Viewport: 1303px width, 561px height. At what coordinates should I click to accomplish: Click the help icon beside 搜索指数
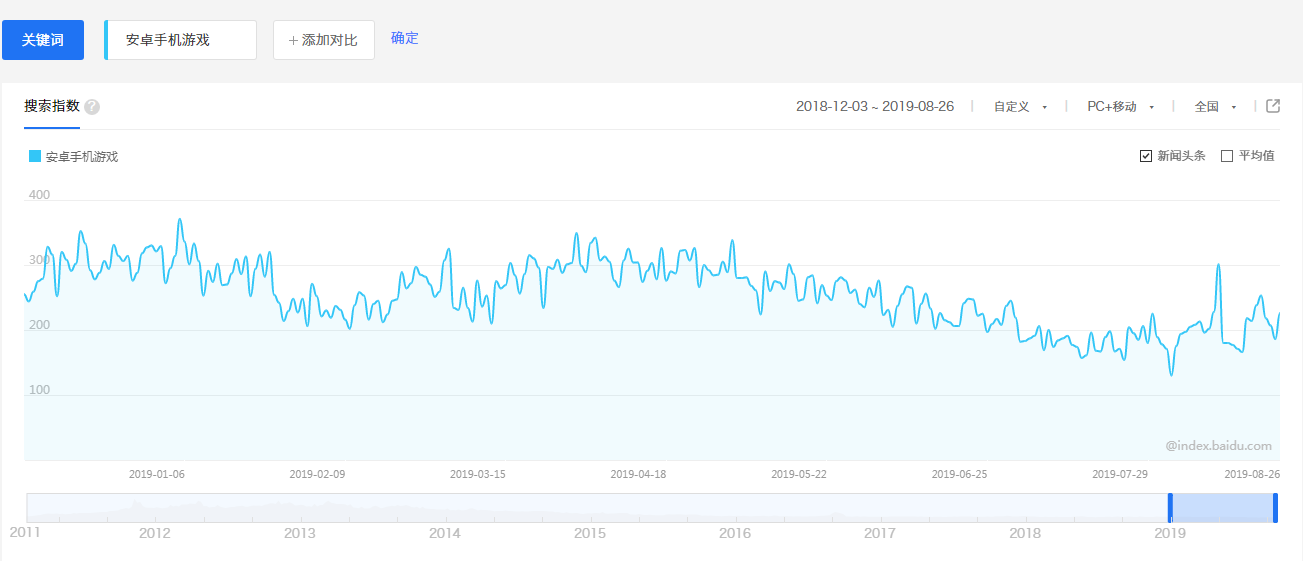pyautogui.click(x=92, y=107)
